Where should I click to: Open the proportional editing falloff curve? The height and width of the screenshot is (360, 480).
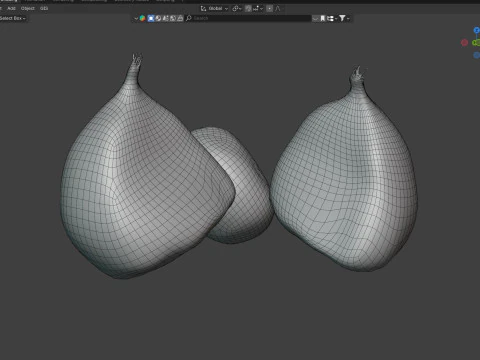[x=278, y=8]
